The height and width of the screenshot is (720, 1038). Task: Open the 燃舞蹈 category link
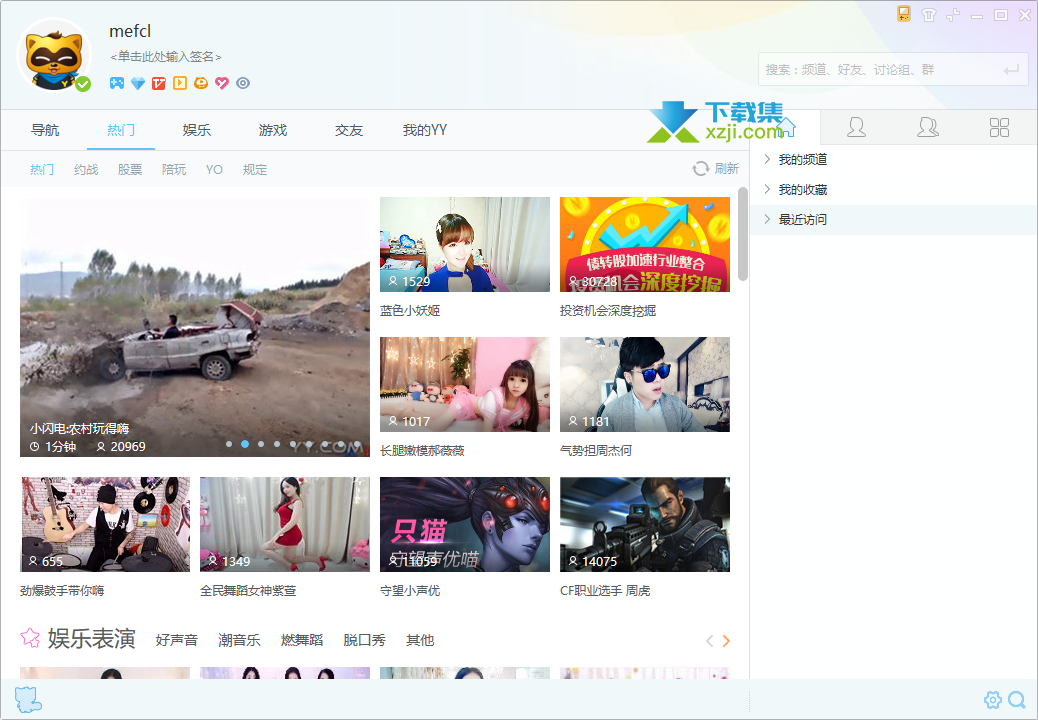tap(302, 640)
